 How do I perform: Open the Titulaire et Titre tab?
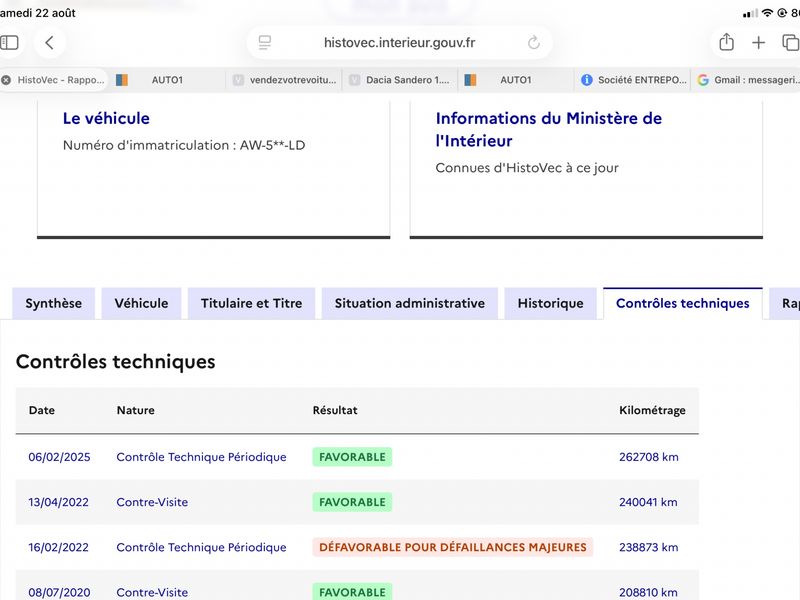pos(252,304)
